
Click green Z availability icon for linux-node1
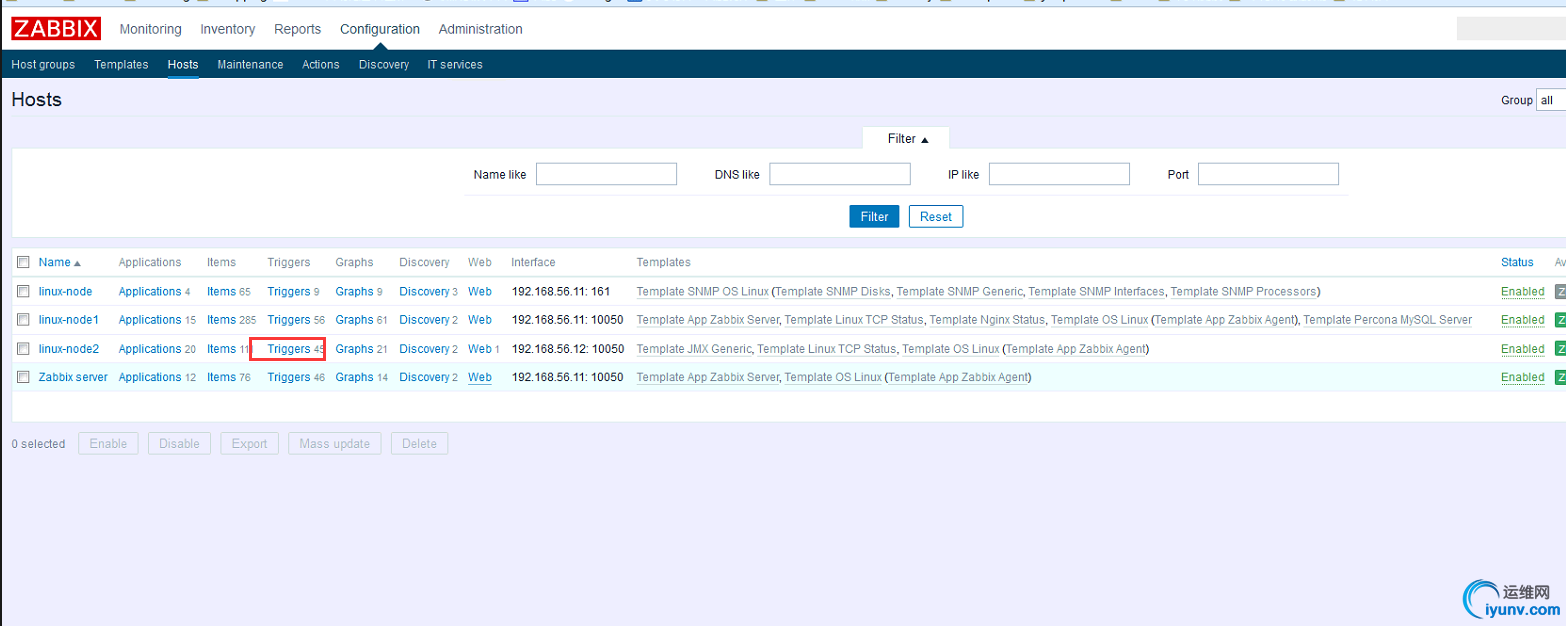1560,320
